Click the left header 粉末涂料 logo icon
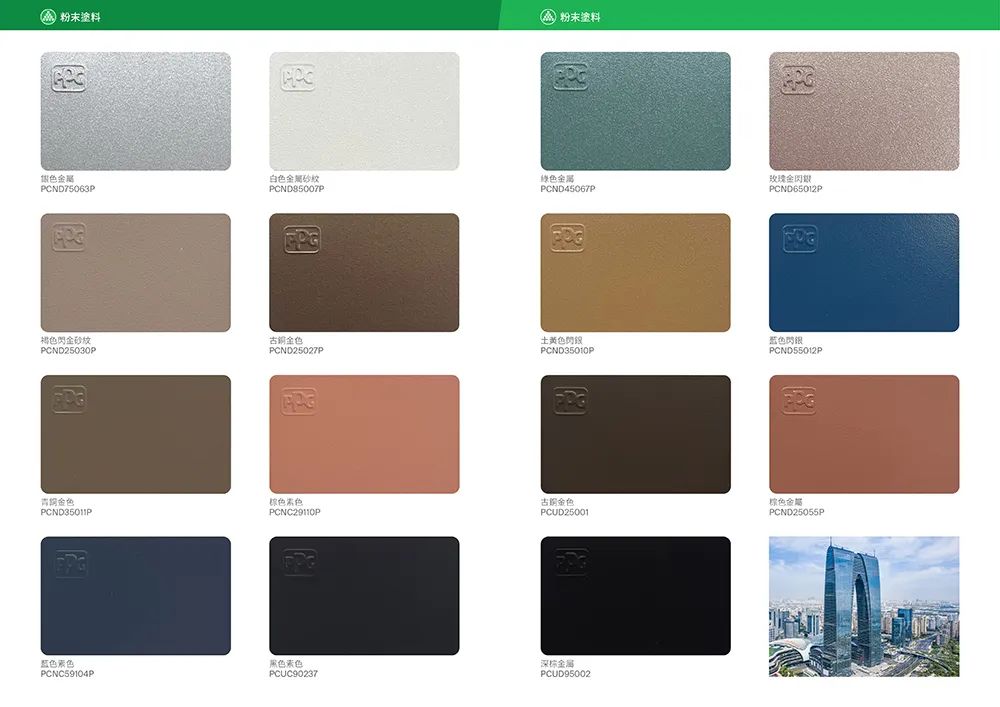The height and width of the screenshot is (707, 1000). click(48, 17)
